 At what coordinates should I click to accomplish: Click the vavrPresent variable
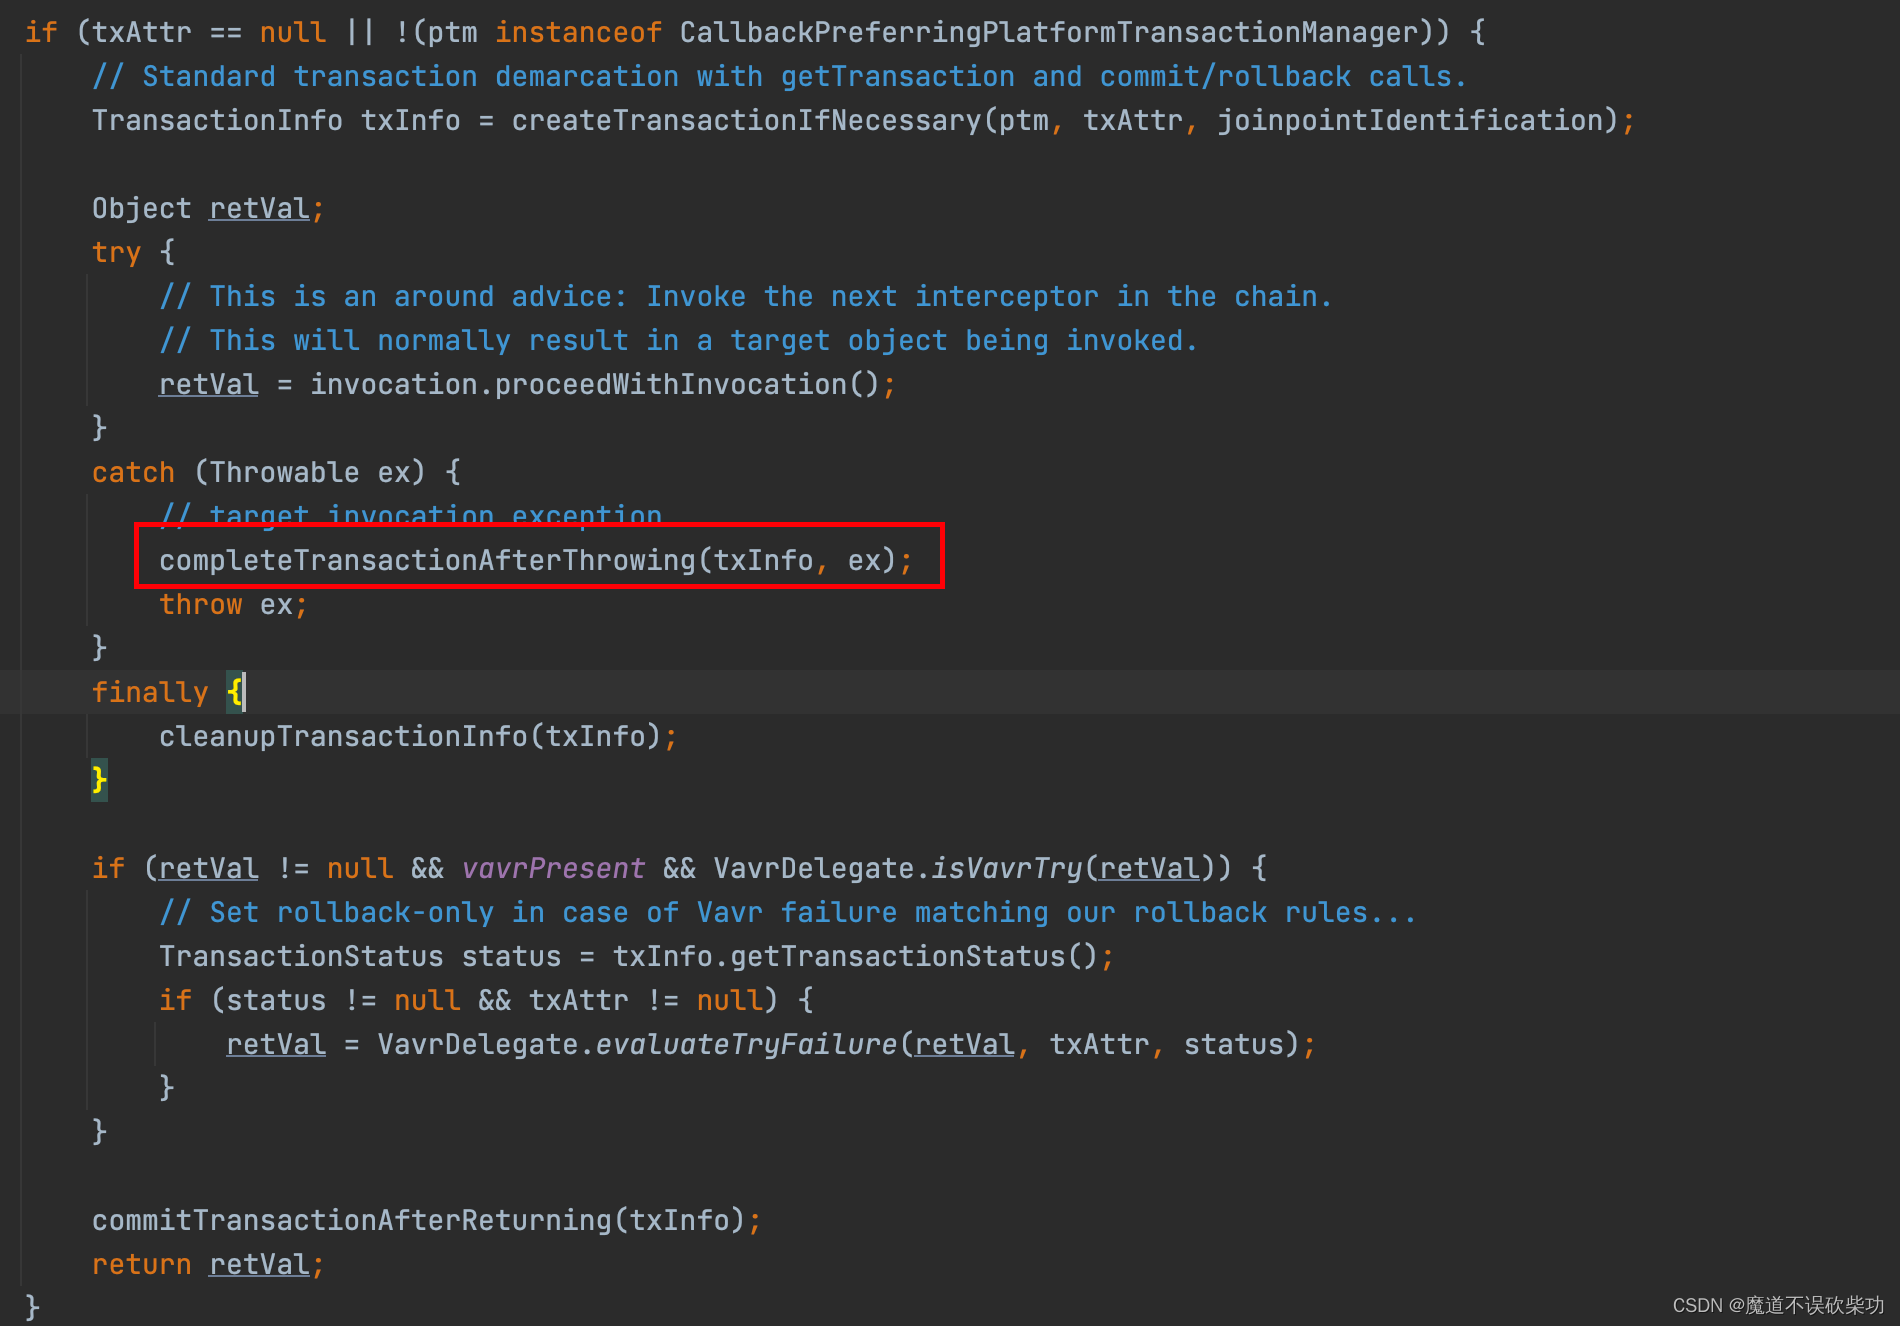pos(553,869)
